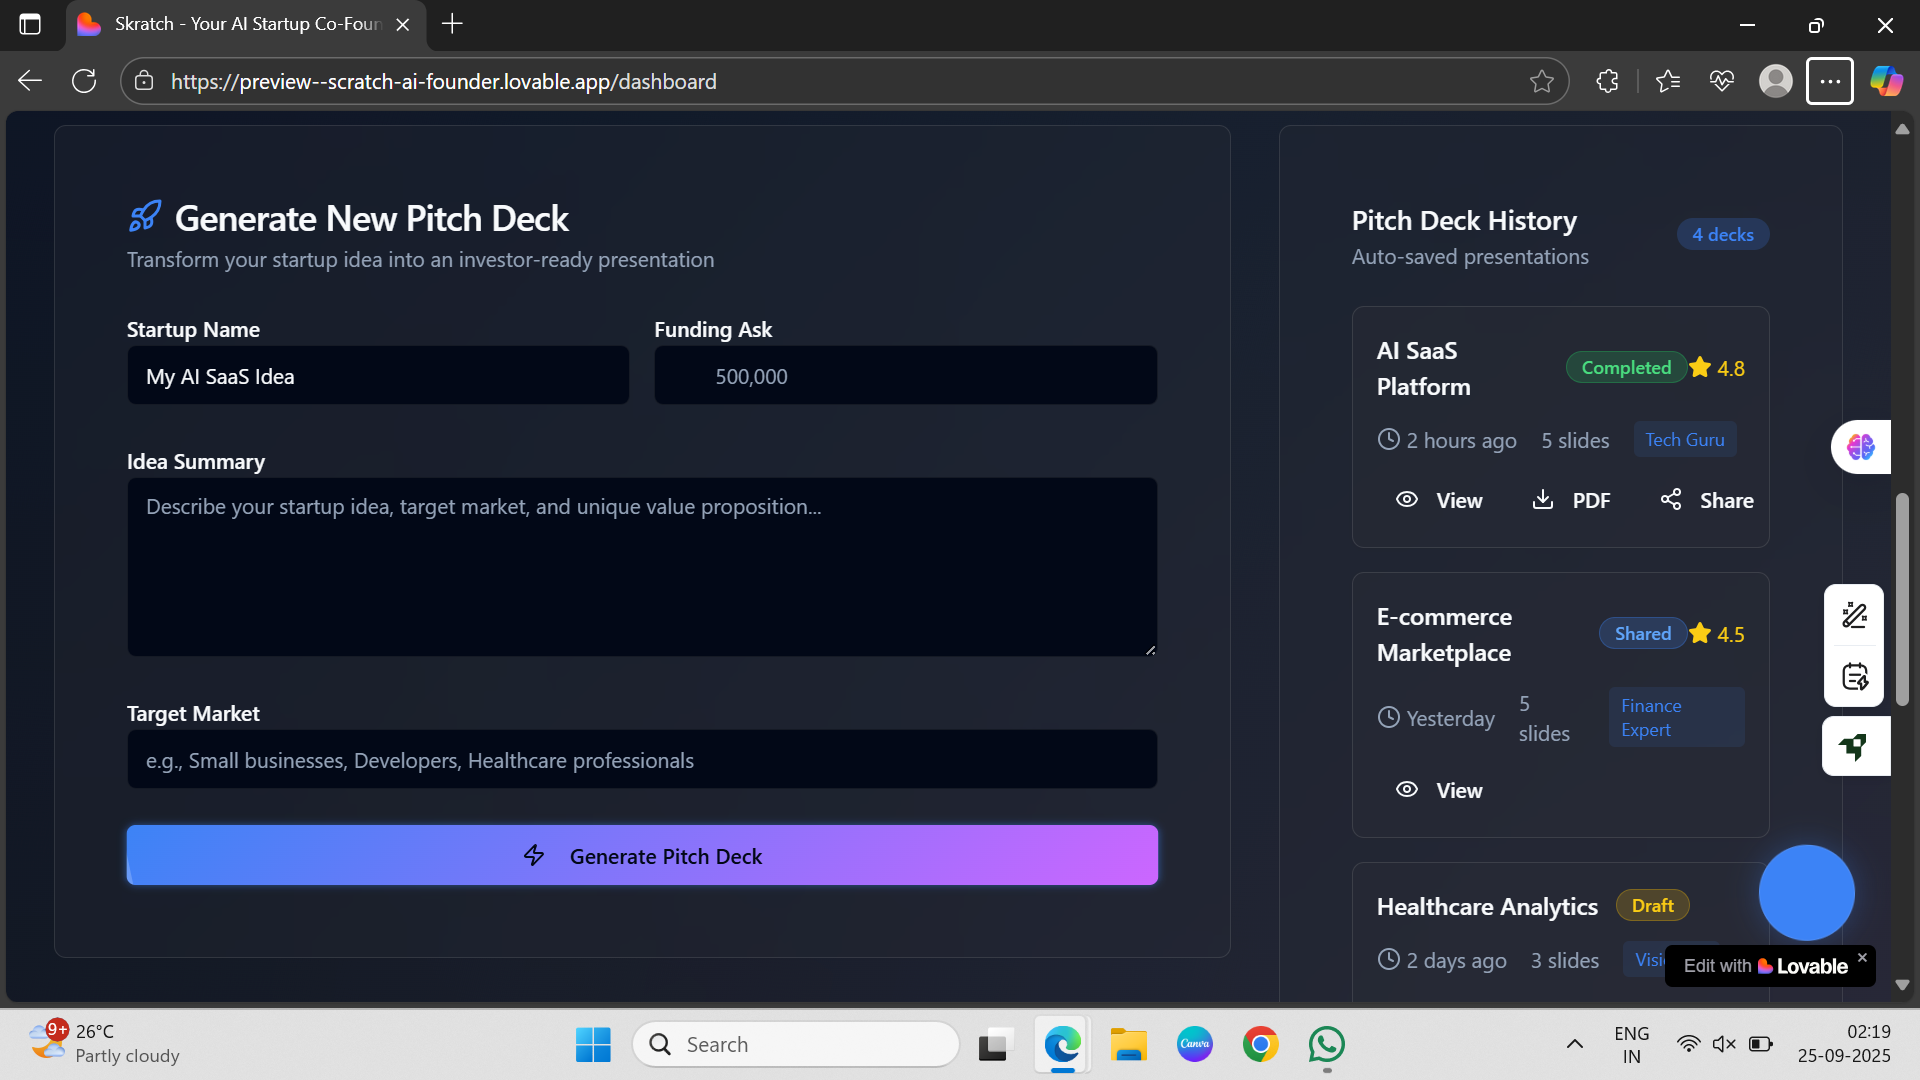
Task: Click the page vertical scrollbar thumb
Action: (1902, 600)
